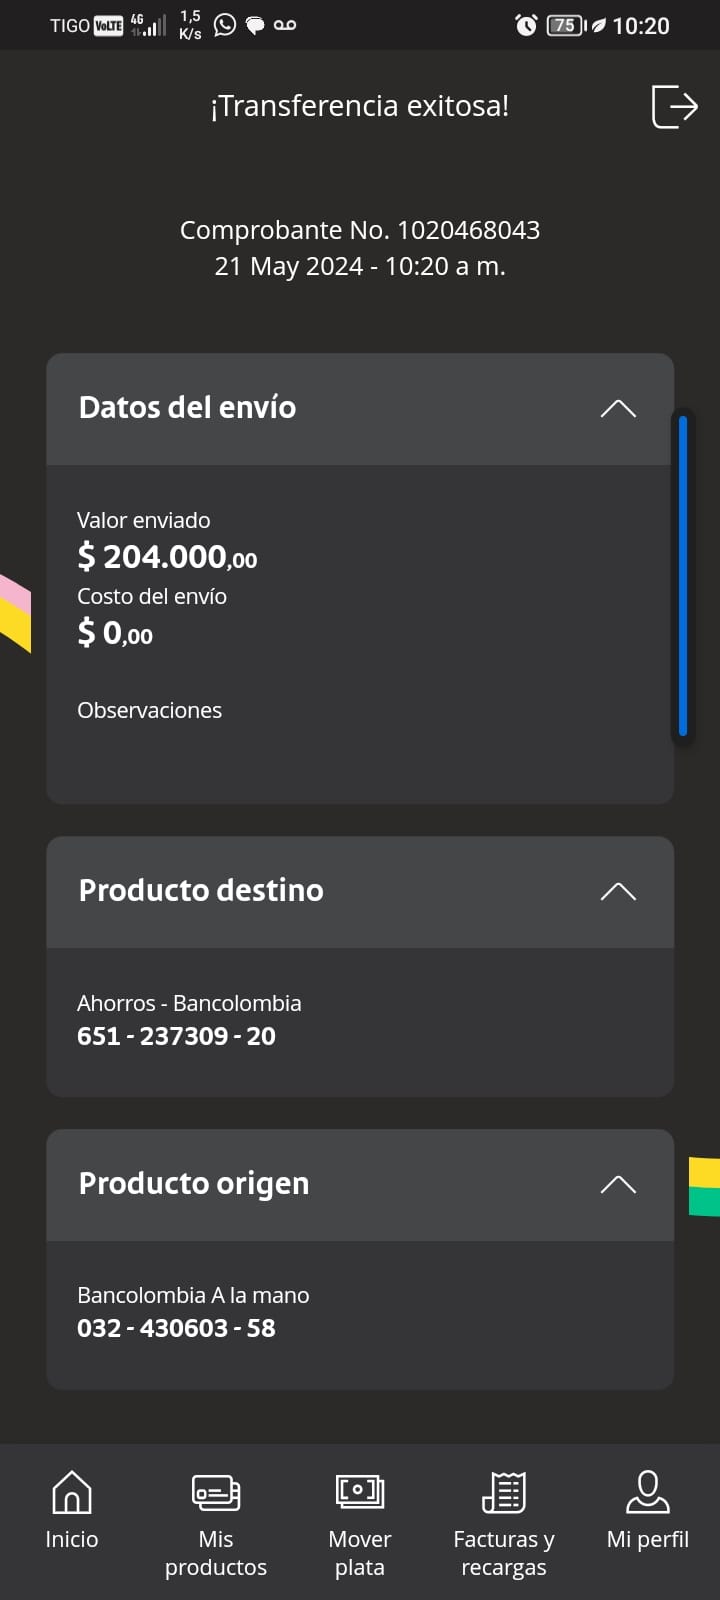
Task: Tap the Comprobante No. 1020468043 text
Action: (360, 230)
